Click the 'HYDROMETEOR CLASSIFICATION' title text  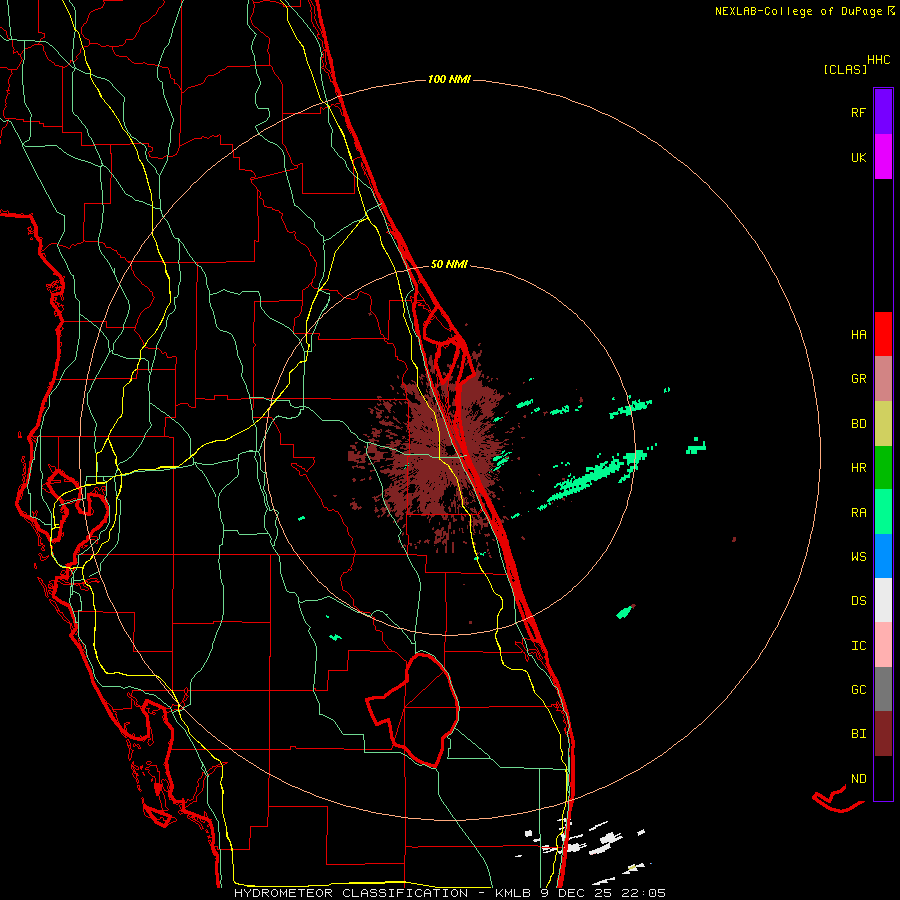pos(351,893)
